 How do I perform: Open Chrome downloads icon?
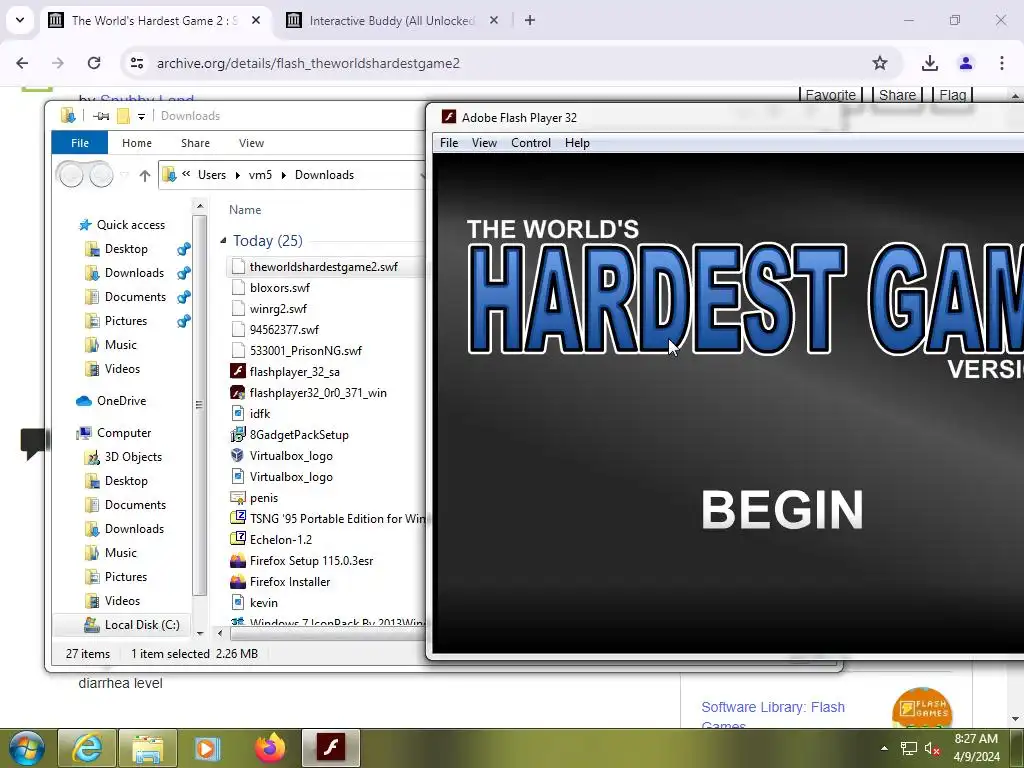[x=930, y=63]
